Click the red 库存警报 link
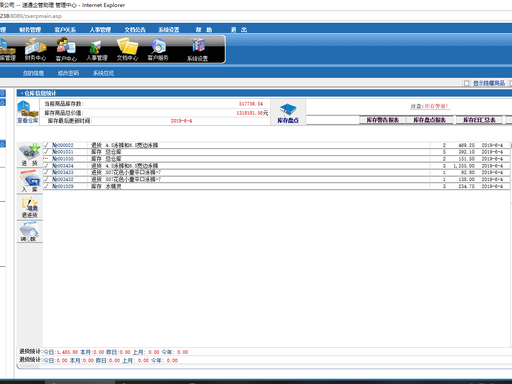This screenshot has width=512, height=384. coord(436,106)
